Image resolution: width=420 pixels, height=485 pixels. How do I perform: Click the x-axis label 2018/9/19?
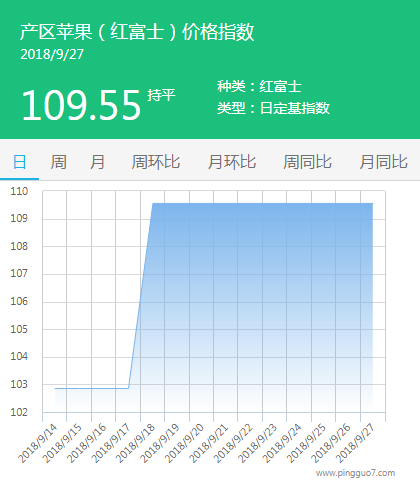[160, 443]
